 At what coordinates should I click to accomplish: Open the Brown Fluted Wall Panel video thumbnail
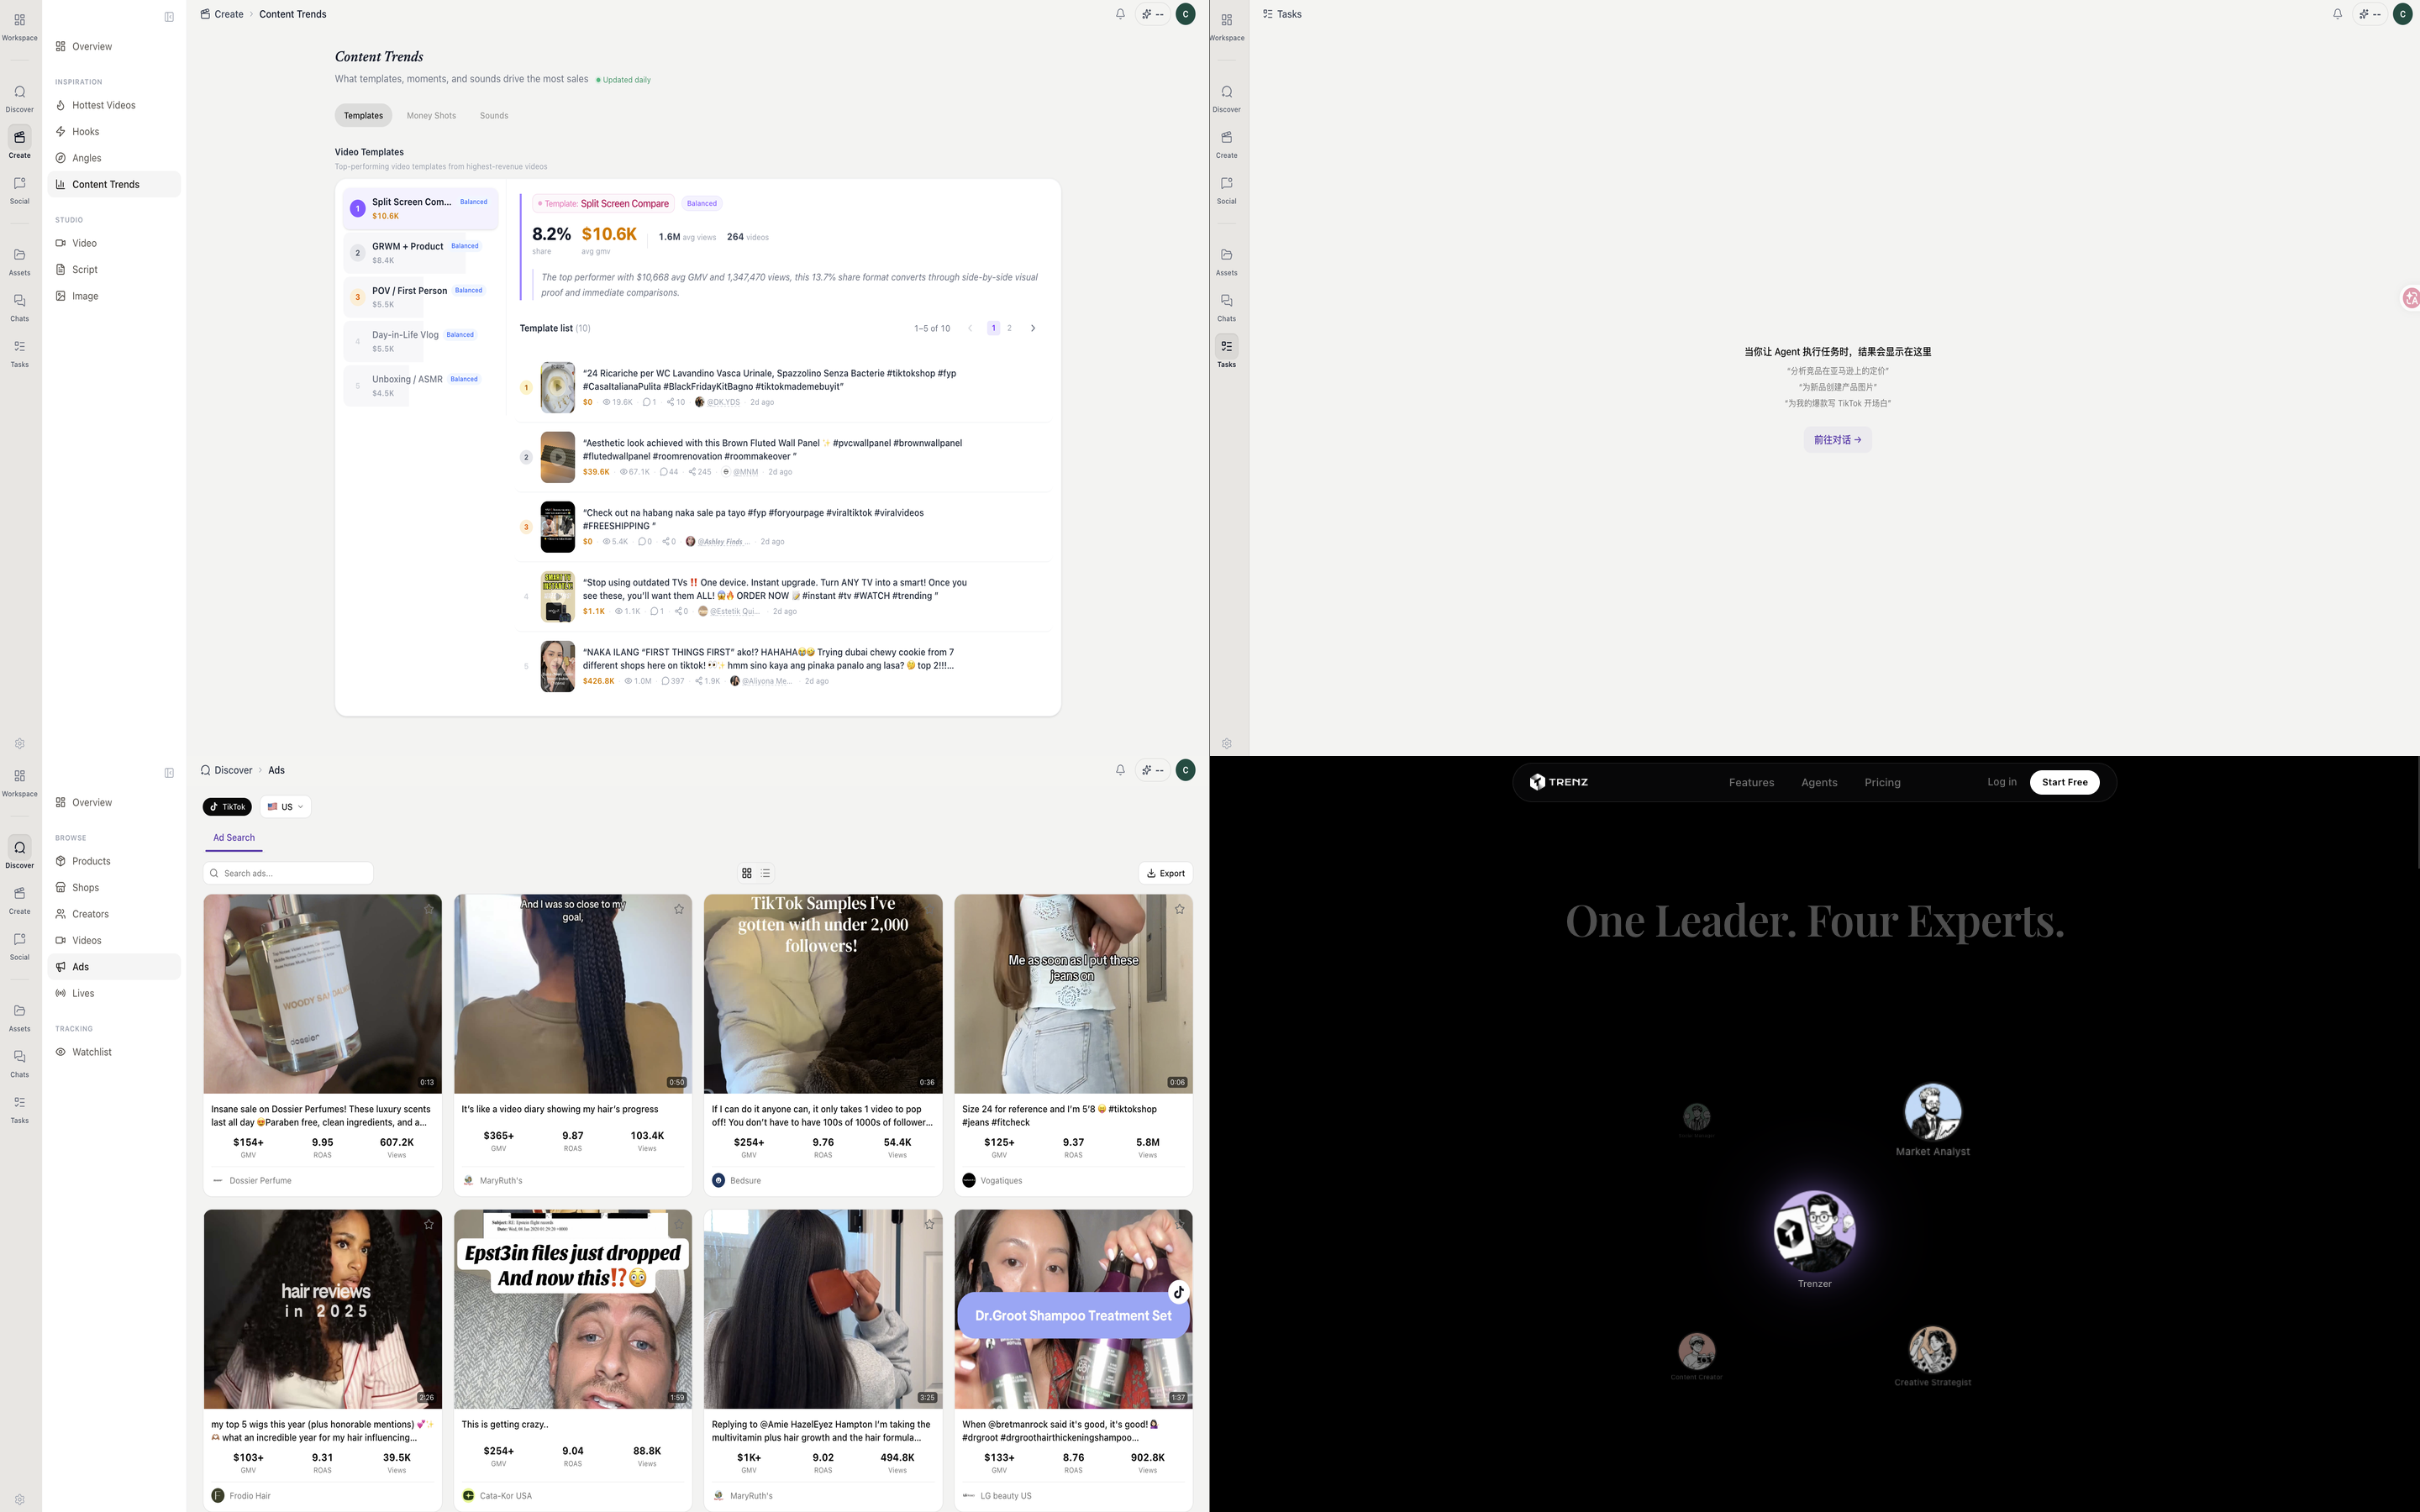(557, 457)
